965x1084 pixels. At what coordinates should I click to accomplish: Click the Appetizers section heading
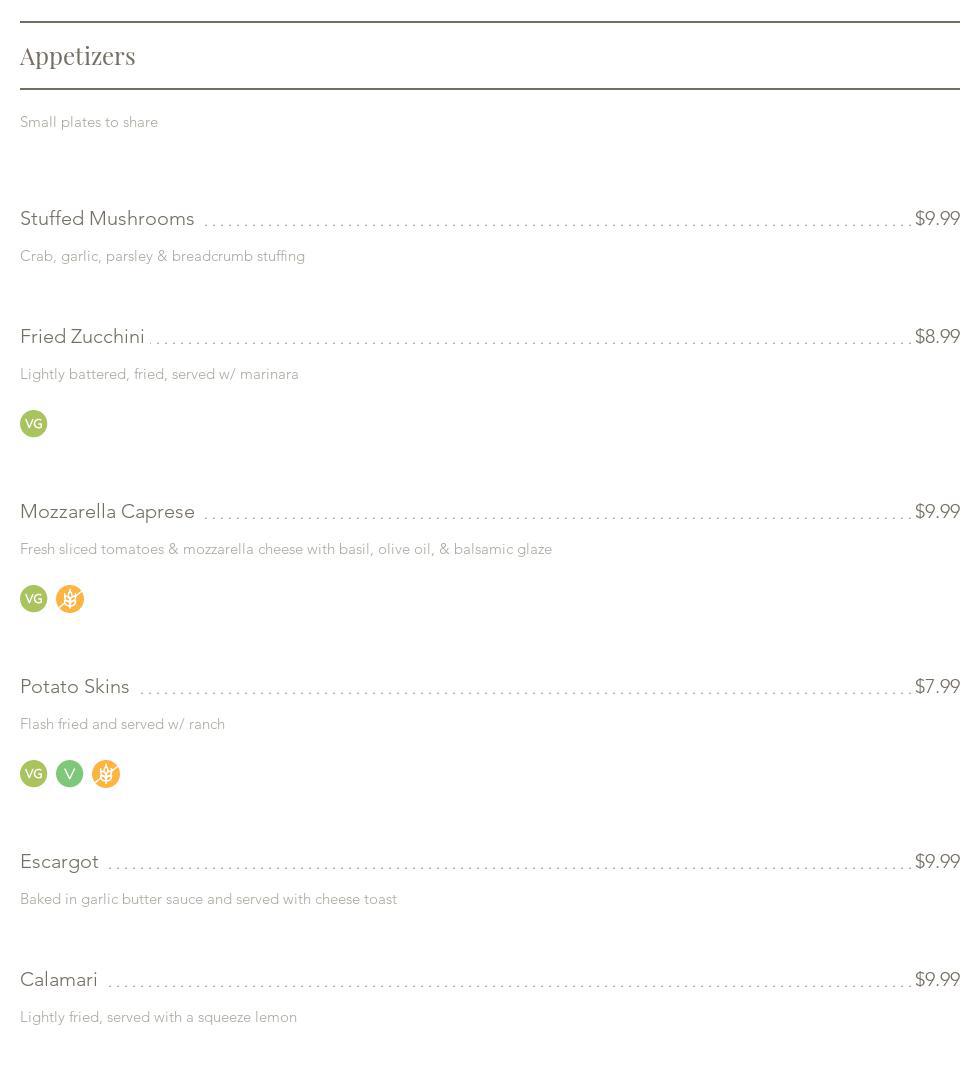78,56
